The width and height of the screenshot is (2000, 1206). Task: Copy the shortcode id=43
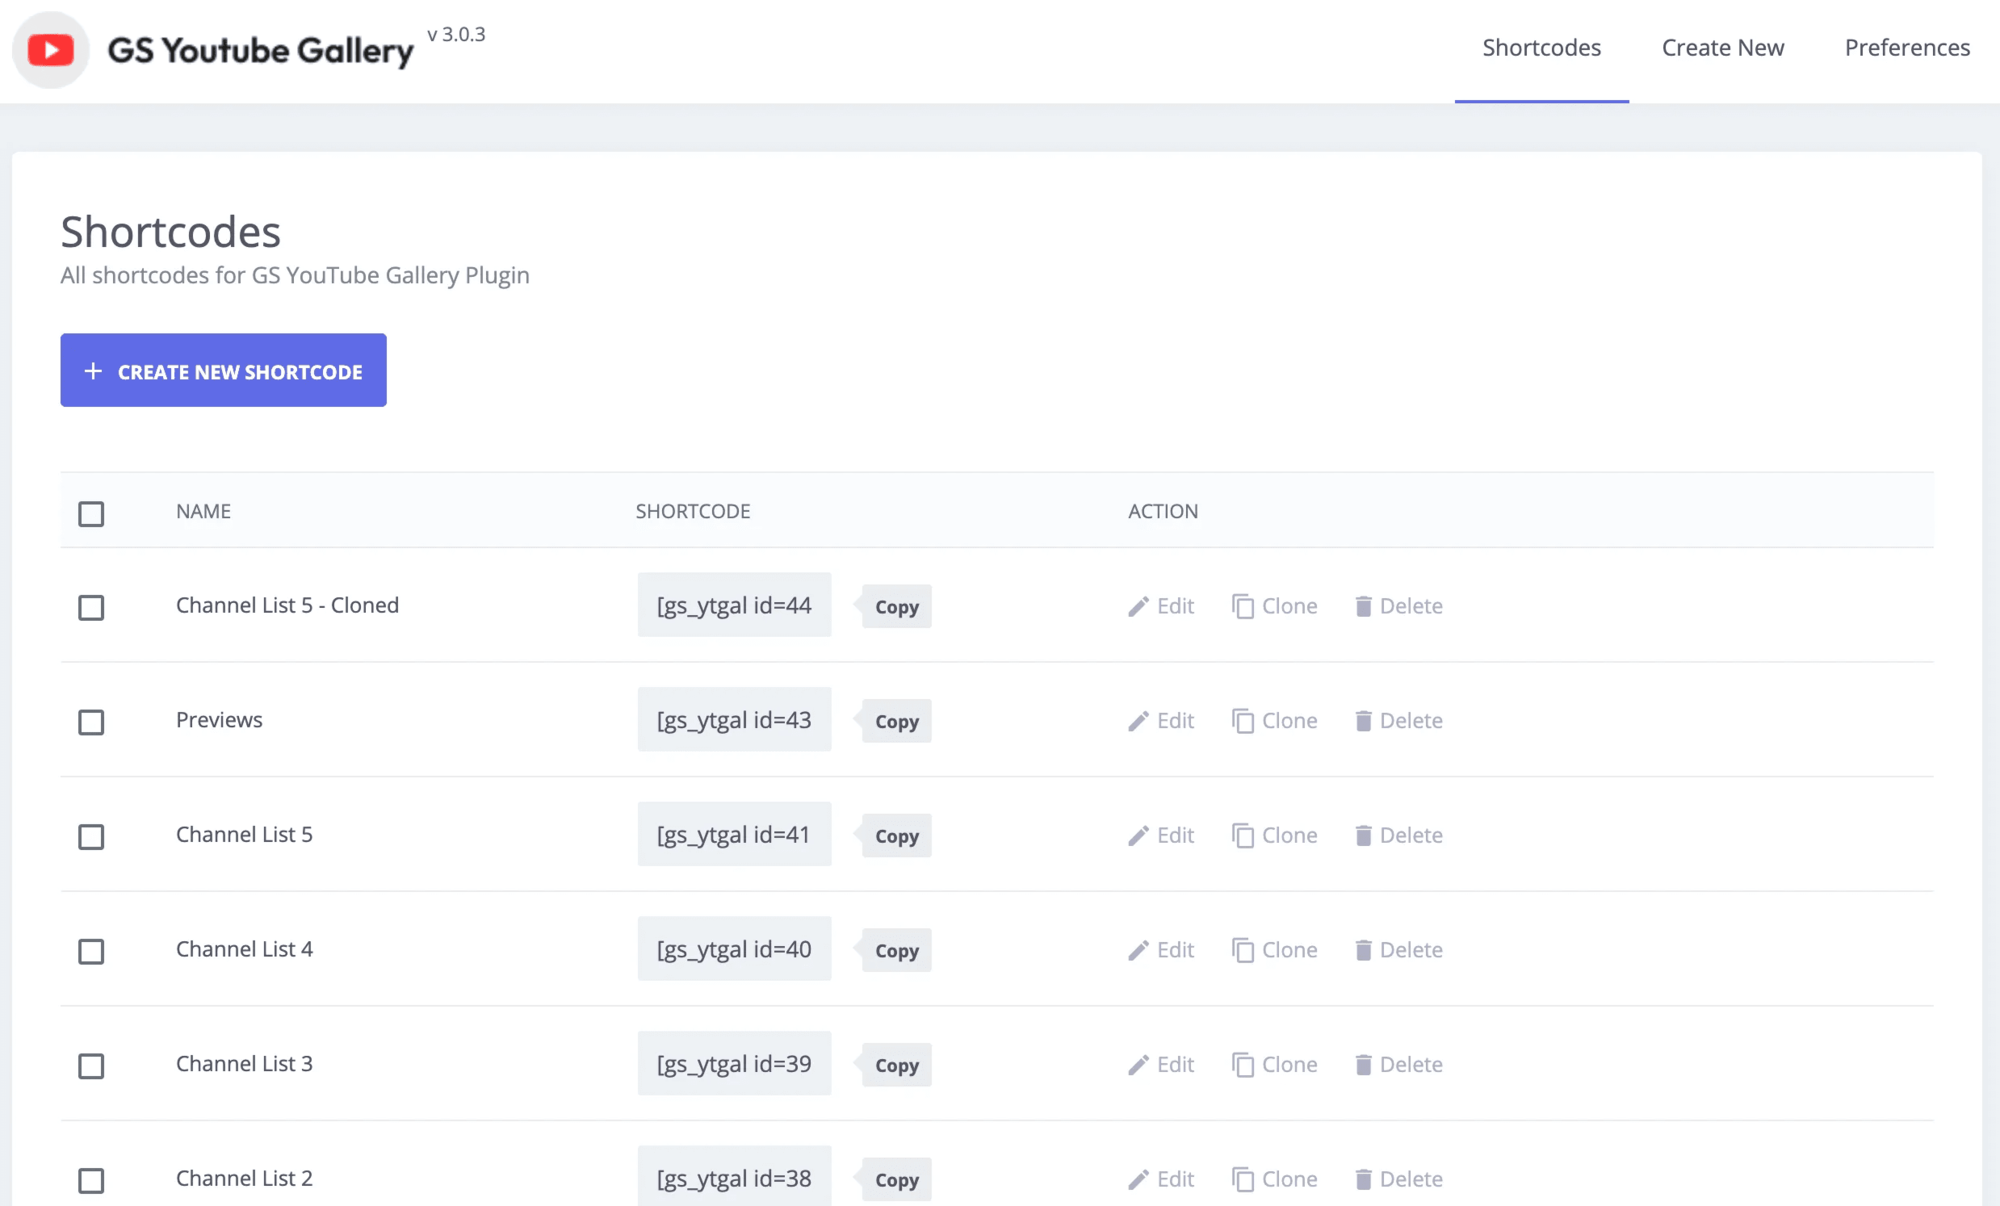click(896, 721)
